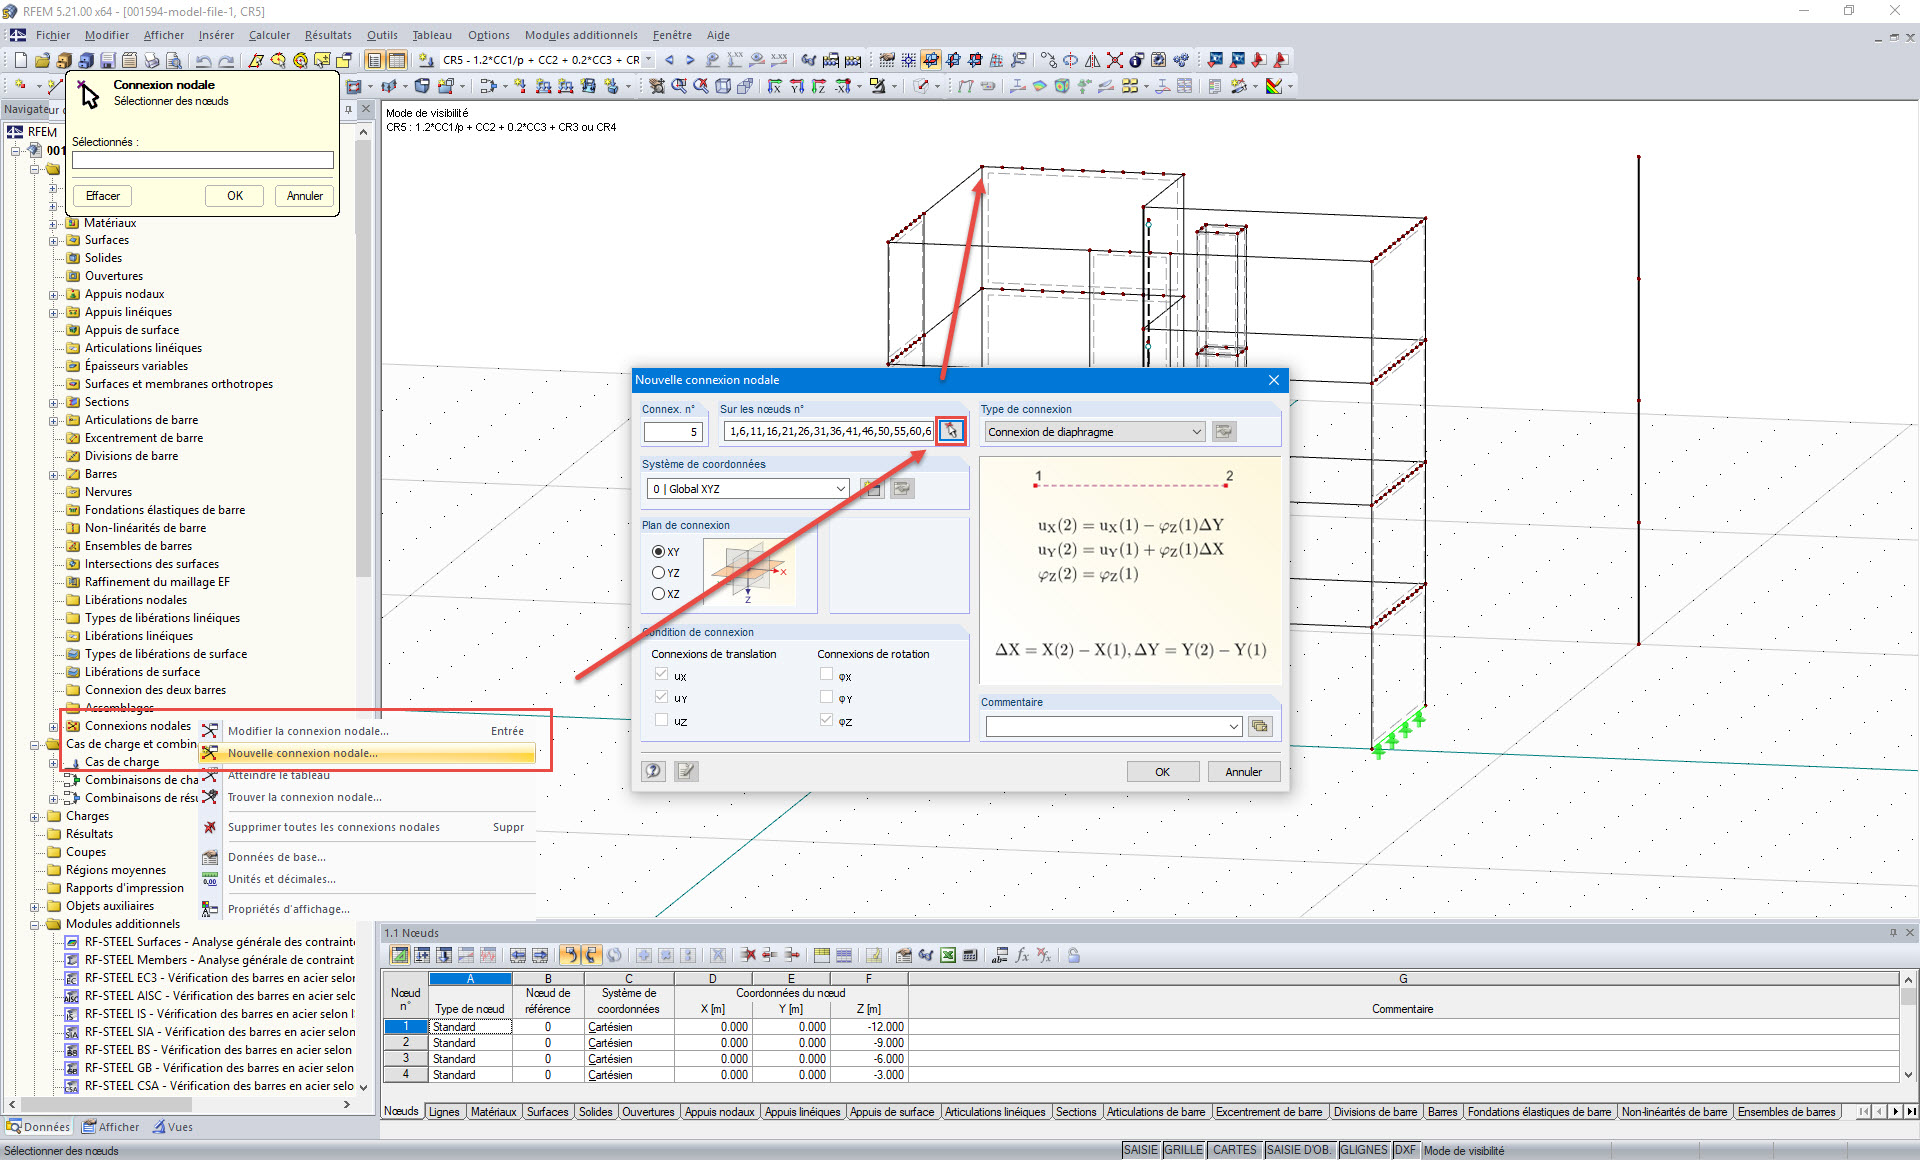Viewport: 1920px width, 1160px height.
Task: Choose Nouvelle connexion nodale from context menu
Action: [x=303, y=753]
